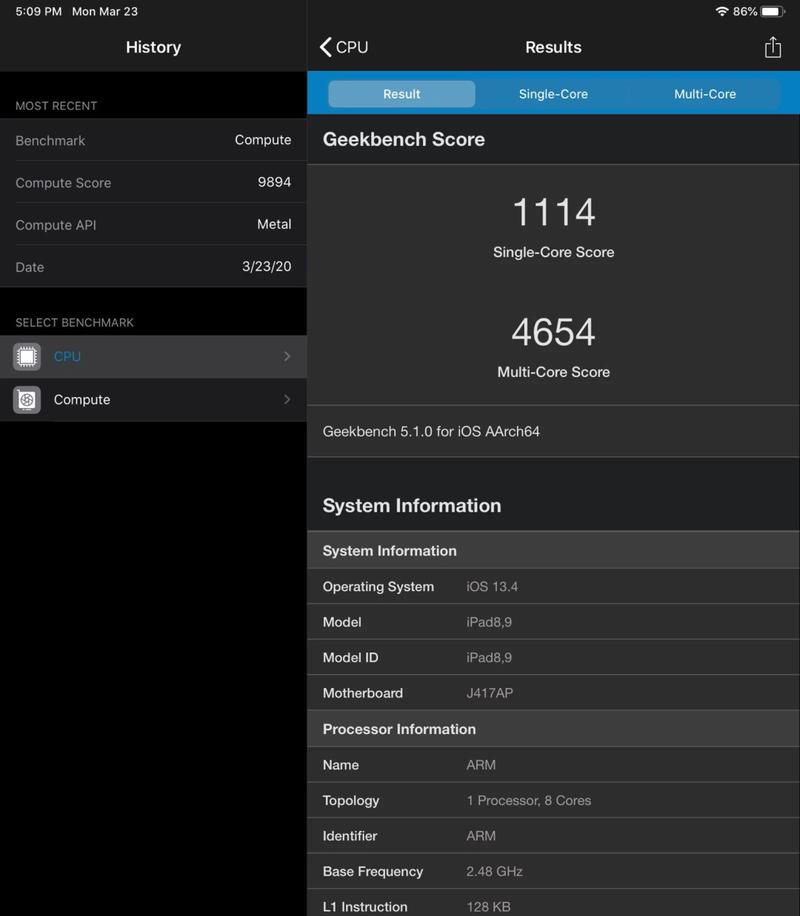
Task: Switch to the Result tab
Action: coord(401,94)
